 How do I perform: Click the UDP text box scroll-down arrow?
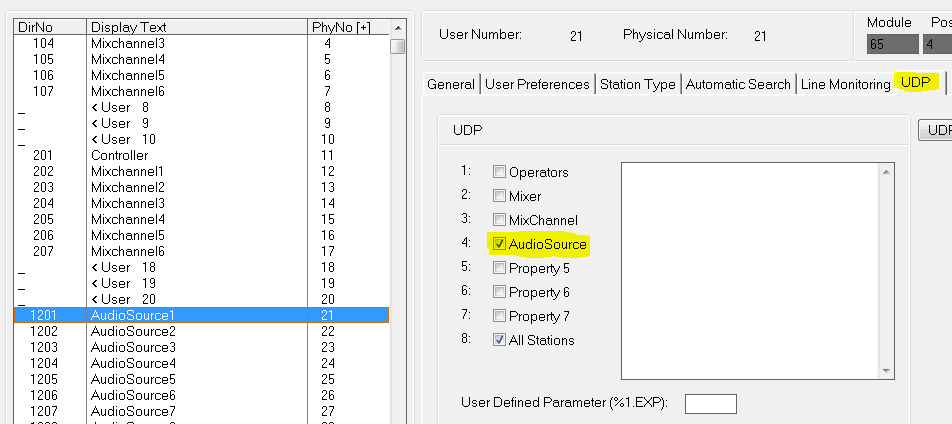pos(884,370)
